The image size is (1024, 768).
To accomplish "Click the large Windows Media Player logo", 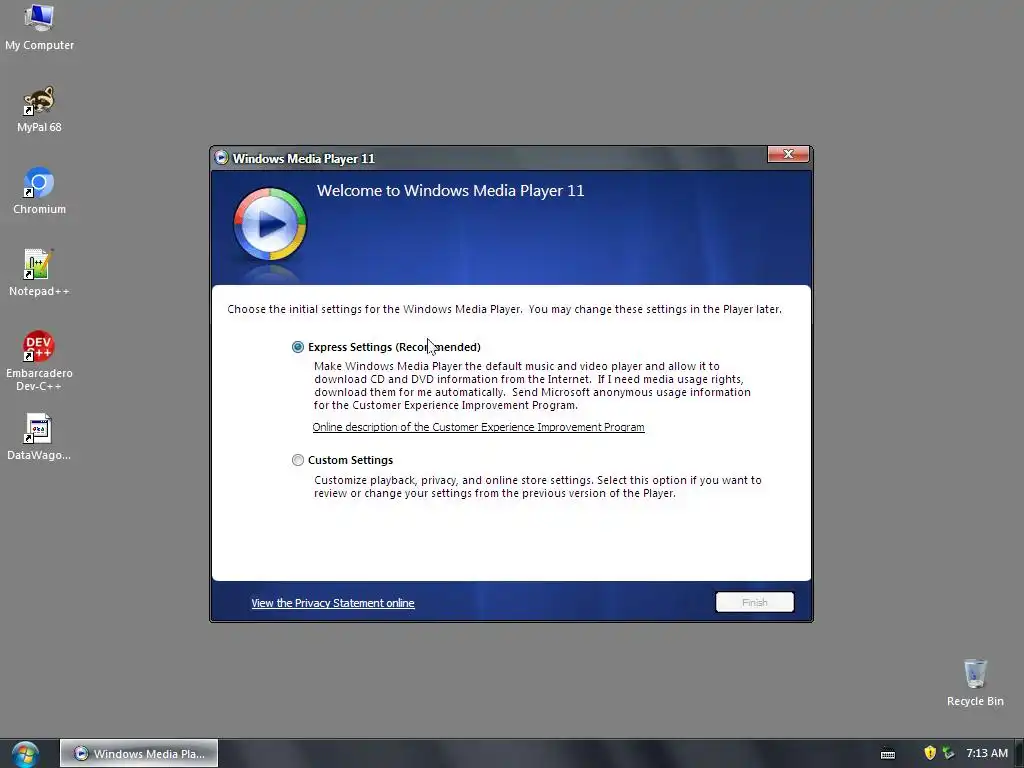I will (270, 225).
